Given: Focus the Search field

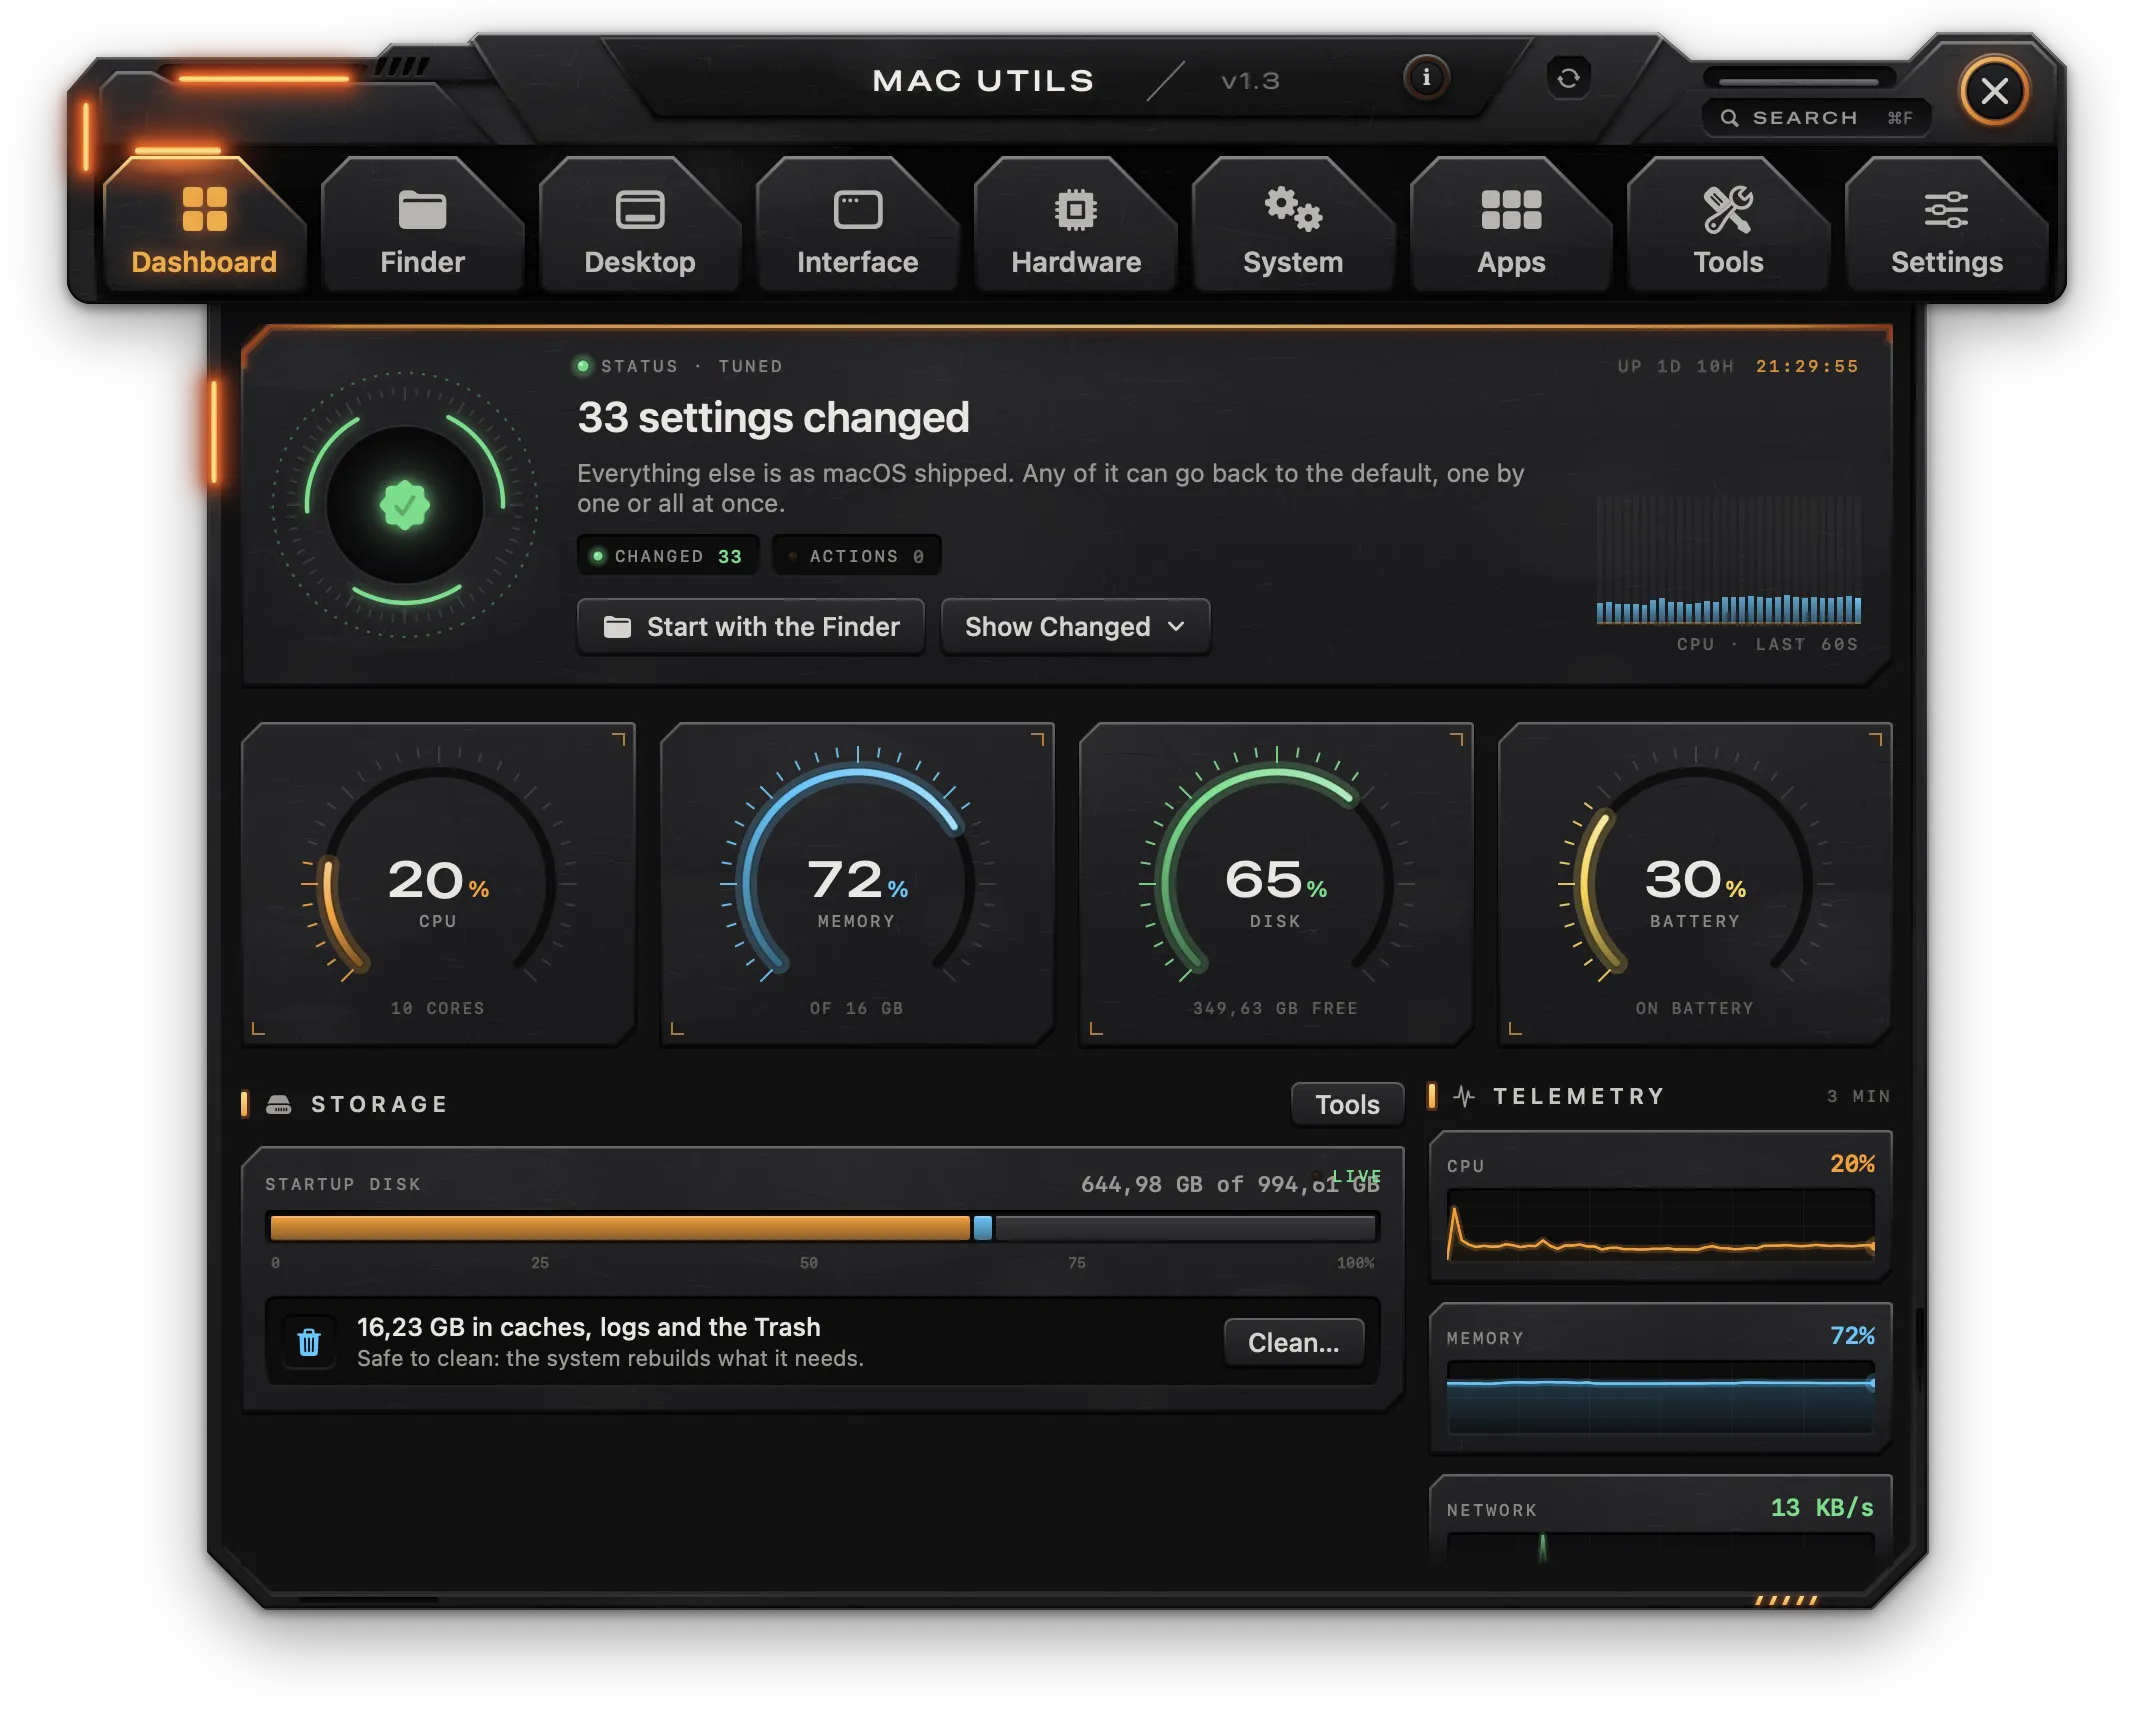Looking at the screenshot, I should tap(1816, 118).
